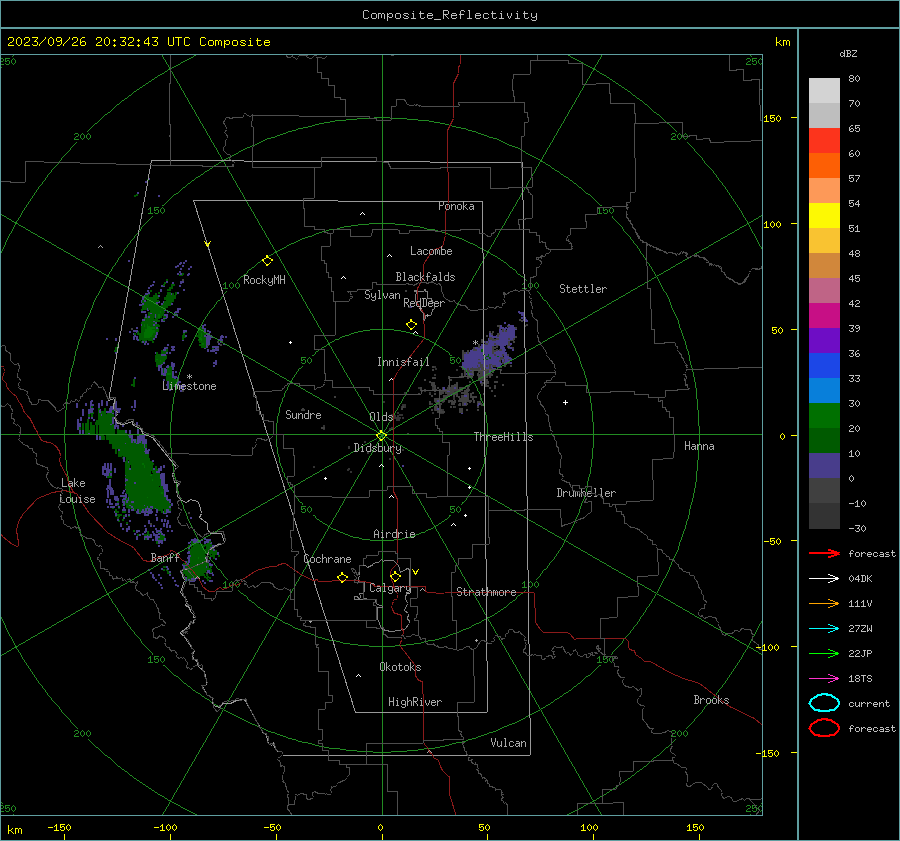Click the bright green 30 dBZ swatch
Viewport: 900px width, 841px height.
[x=824, y=415]
